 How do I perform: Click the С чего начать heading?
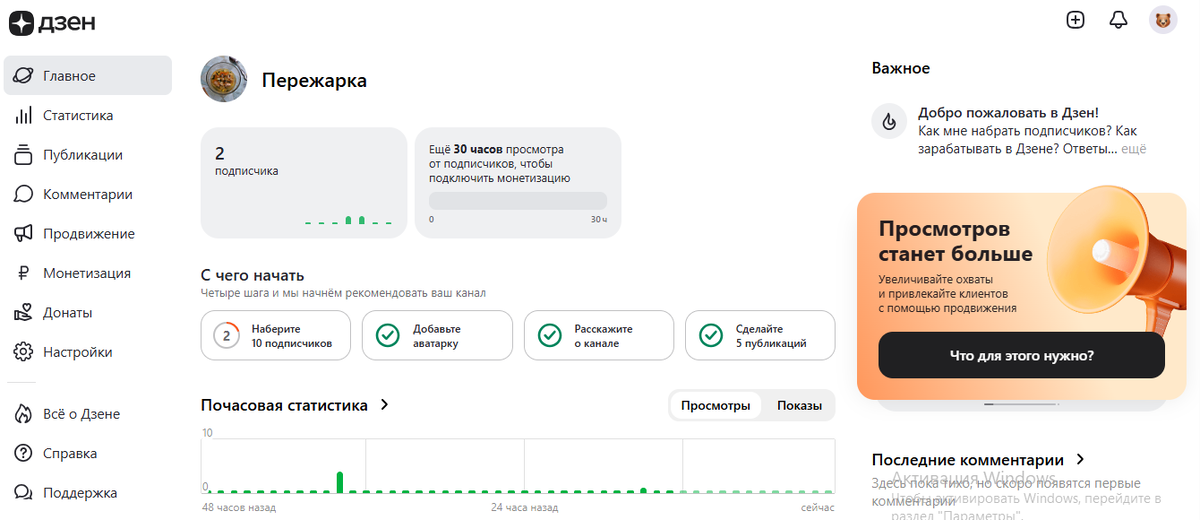pyautogui.click(x=252, y=275)
